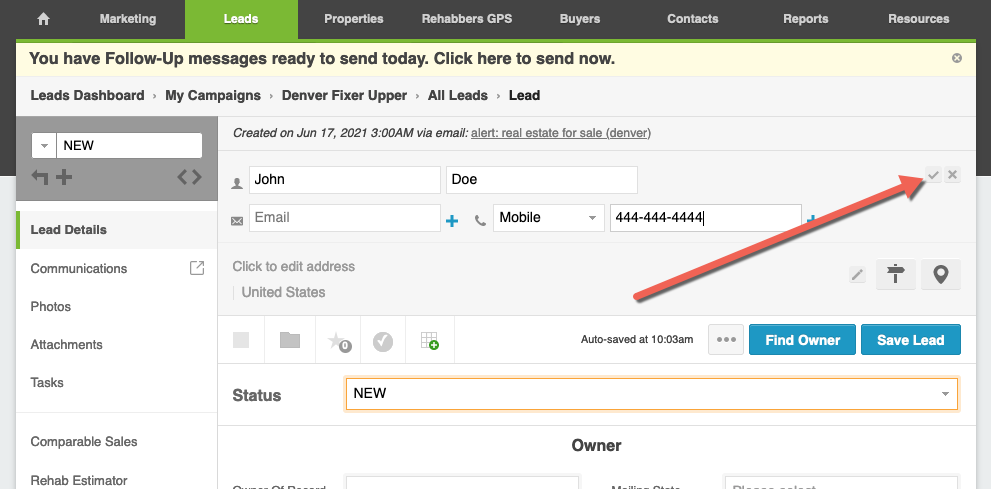Click the 'Click to edit address' text
The width and height of the screenshot is (991, 489).
tap(294, 267)
